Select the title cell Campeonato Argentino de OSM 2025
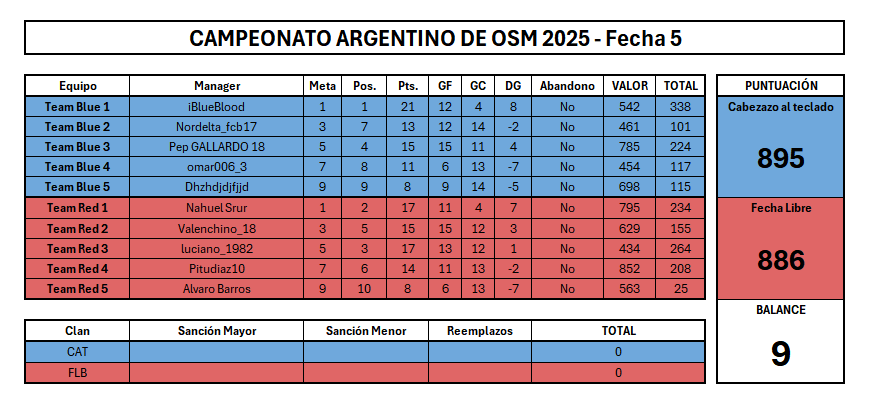 point(434,38)
